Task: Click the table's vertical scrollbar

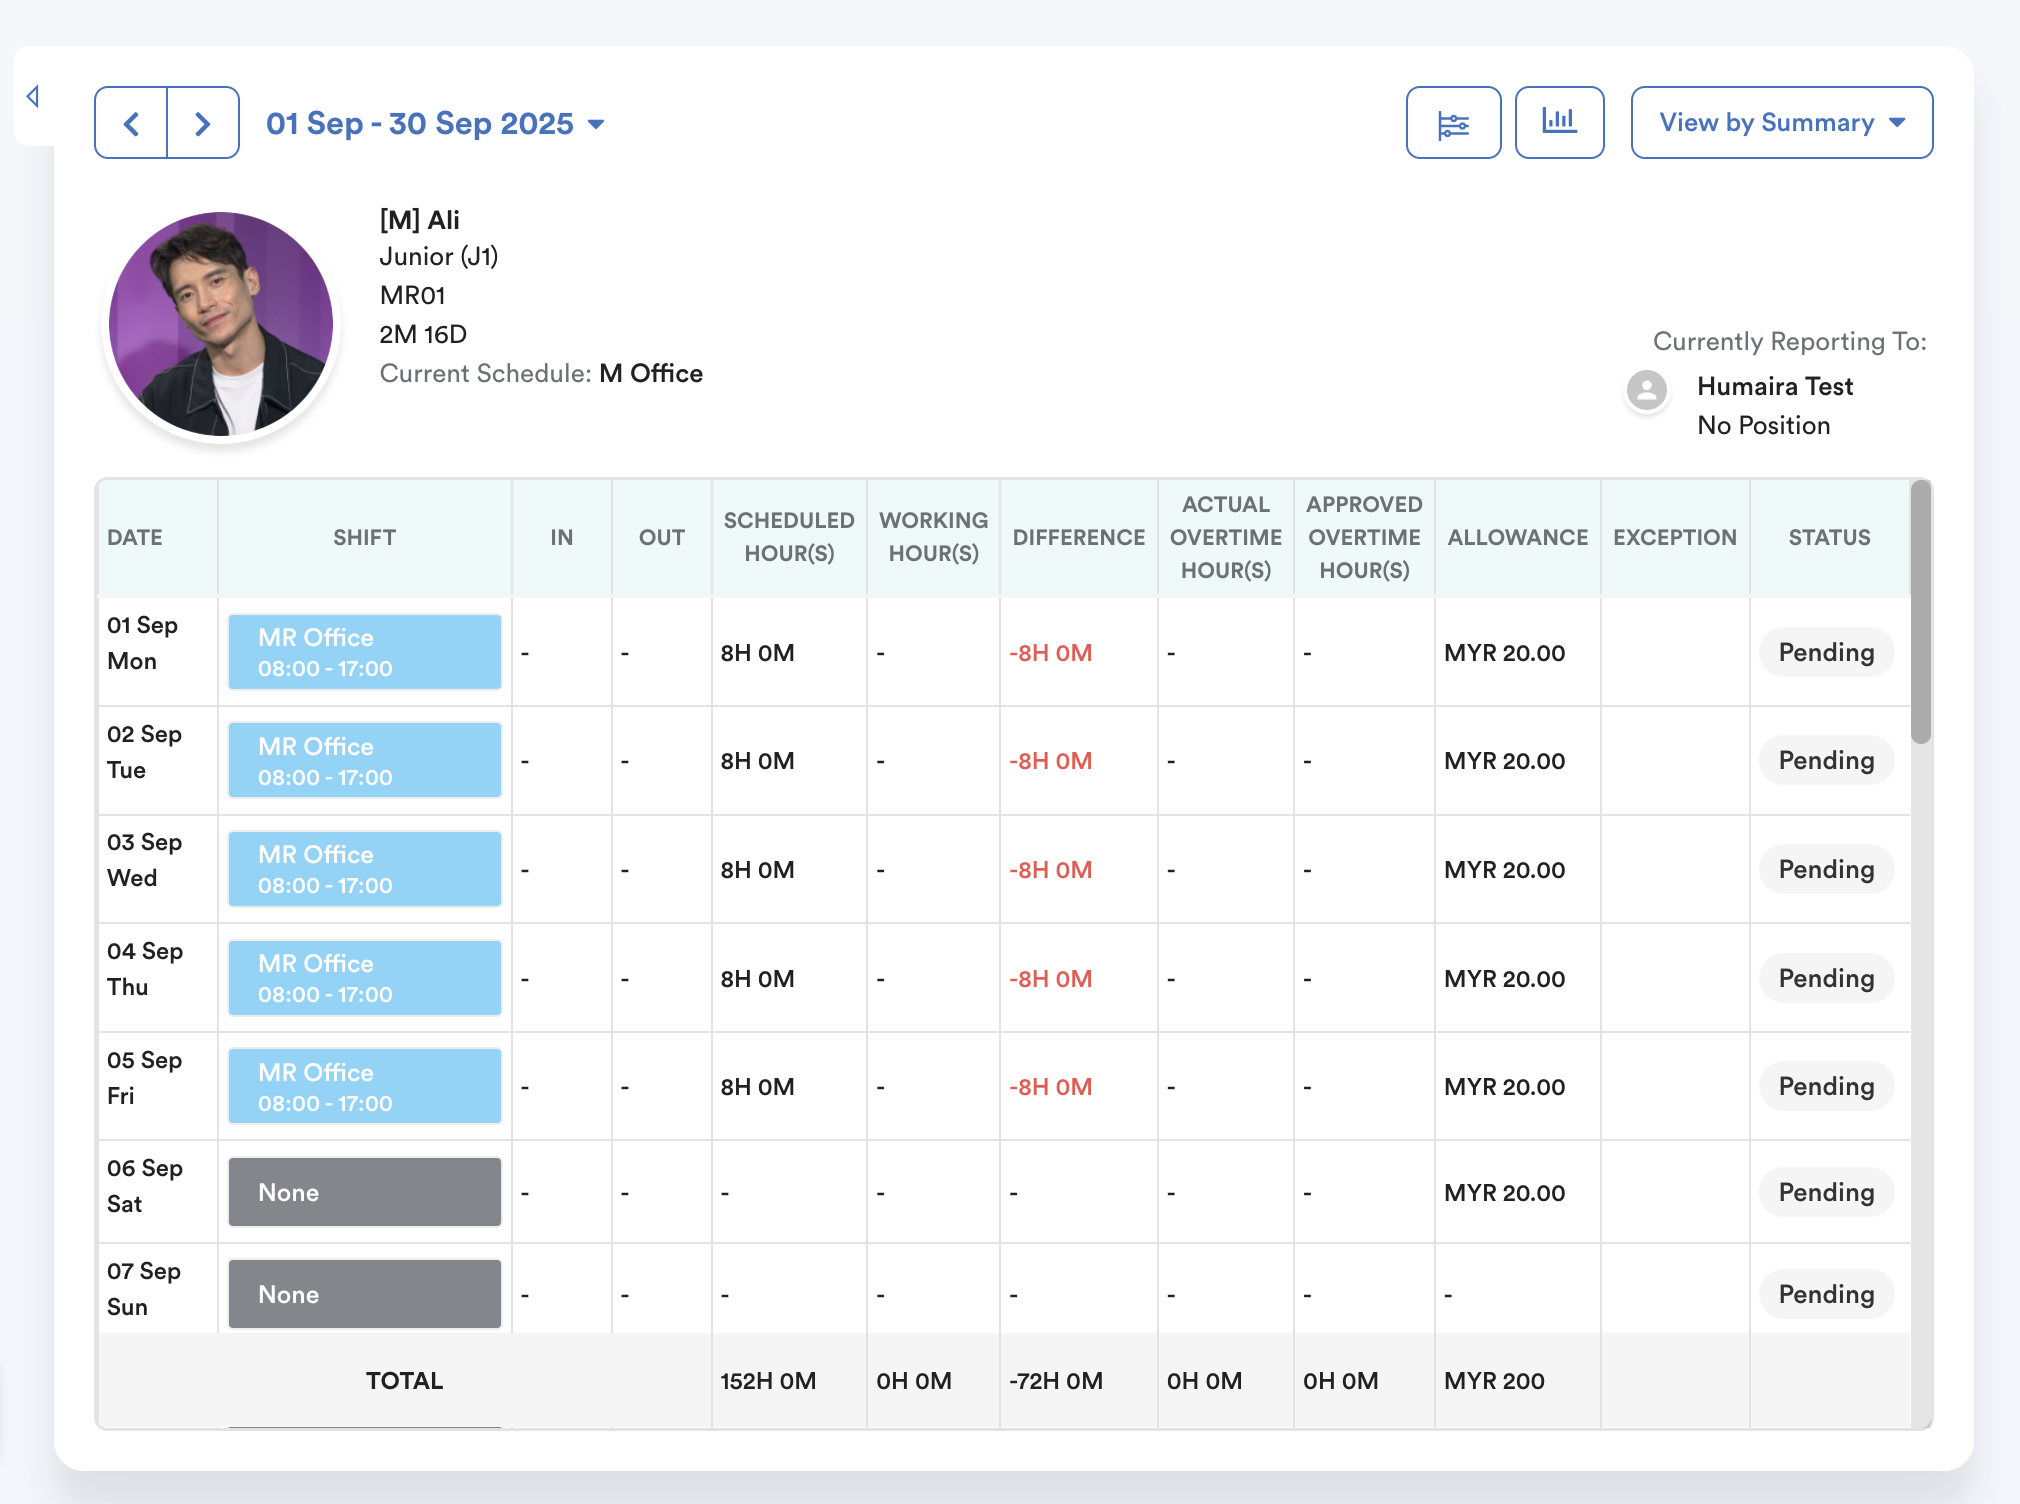Action: [1920, 612]
